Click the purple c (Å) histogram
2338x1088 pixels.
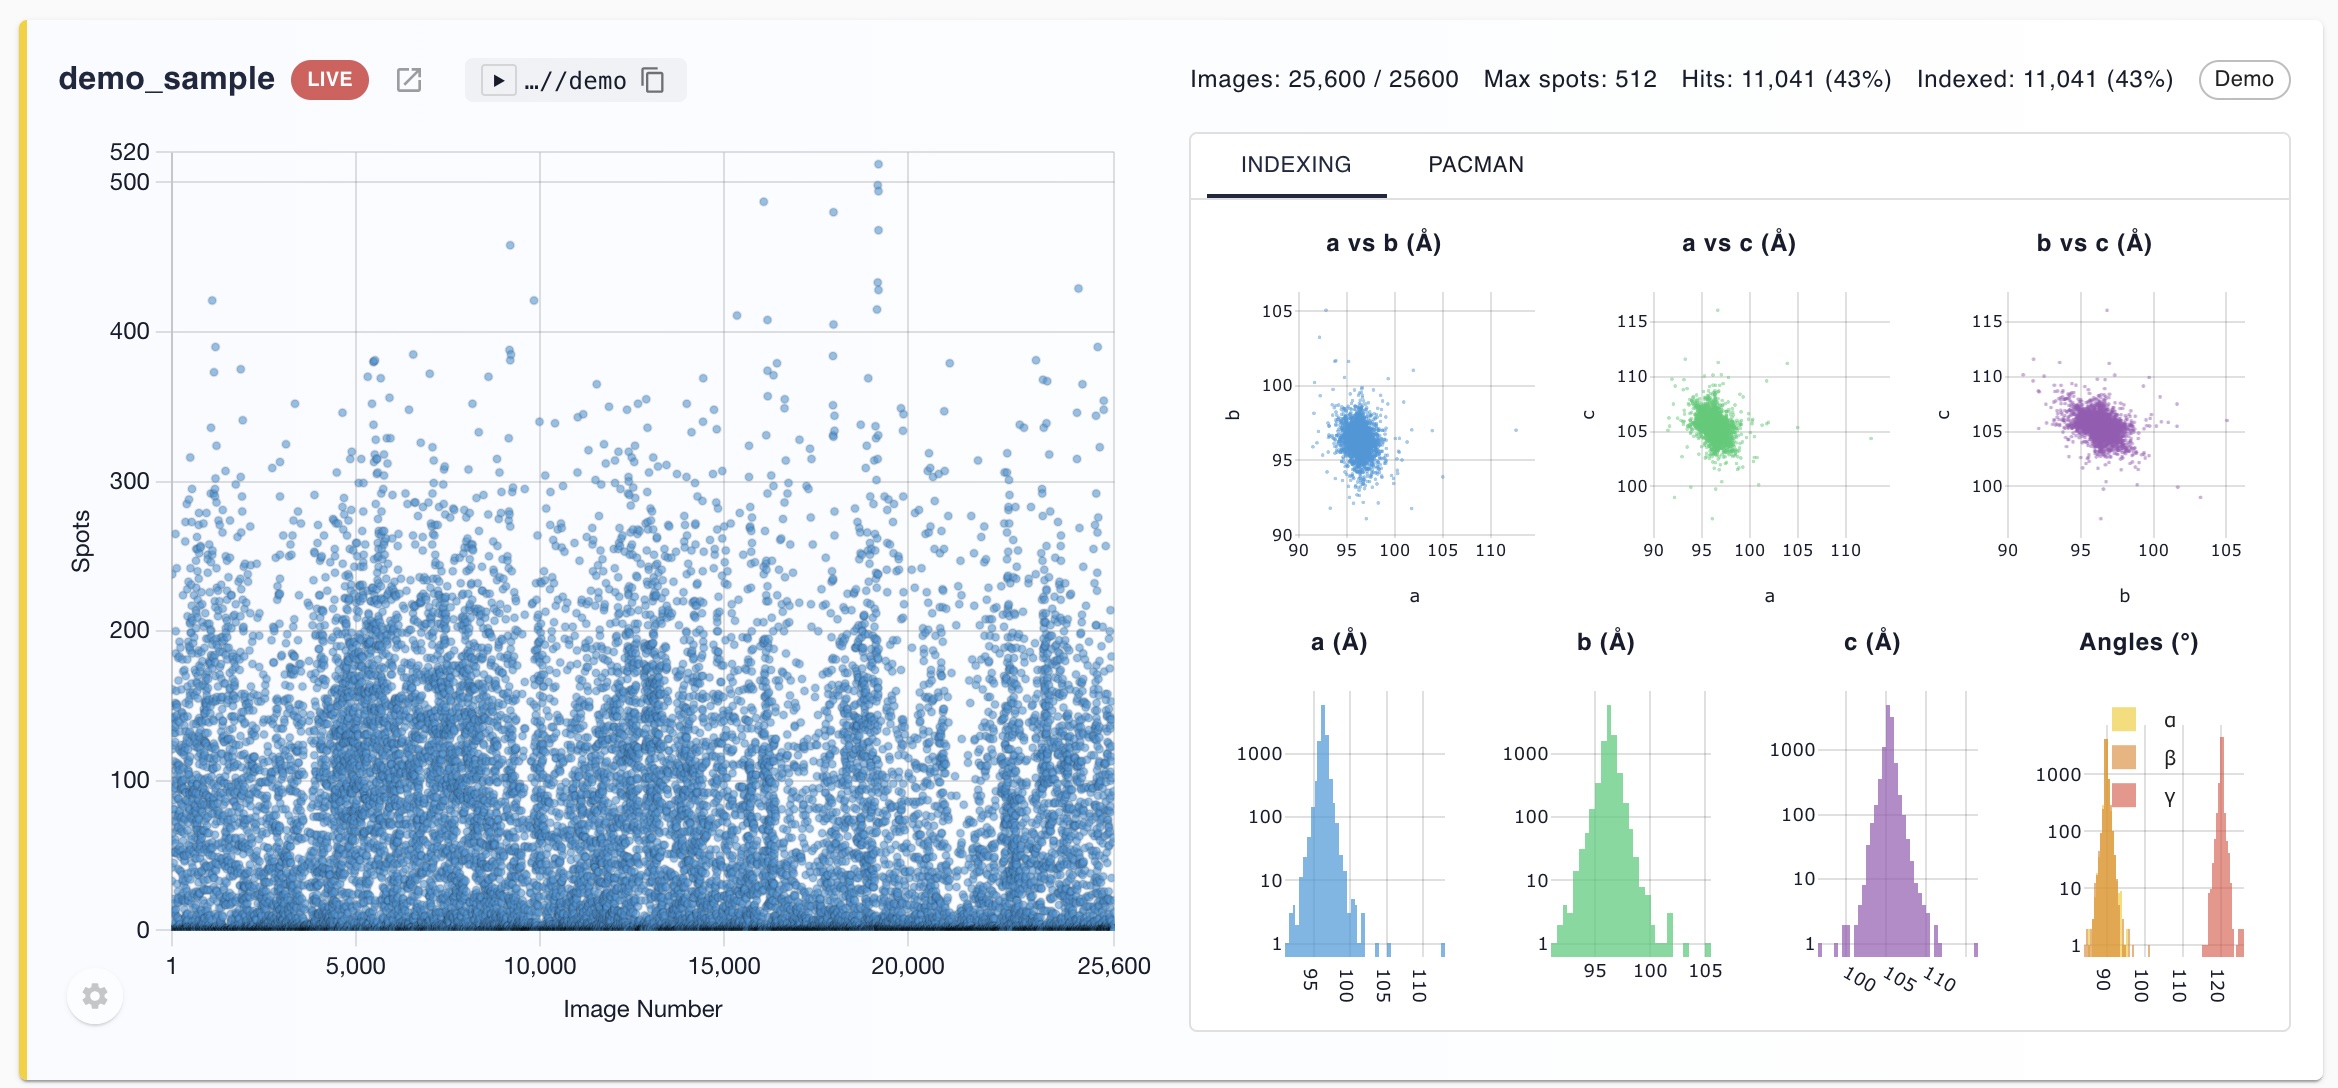point(1898,824)
